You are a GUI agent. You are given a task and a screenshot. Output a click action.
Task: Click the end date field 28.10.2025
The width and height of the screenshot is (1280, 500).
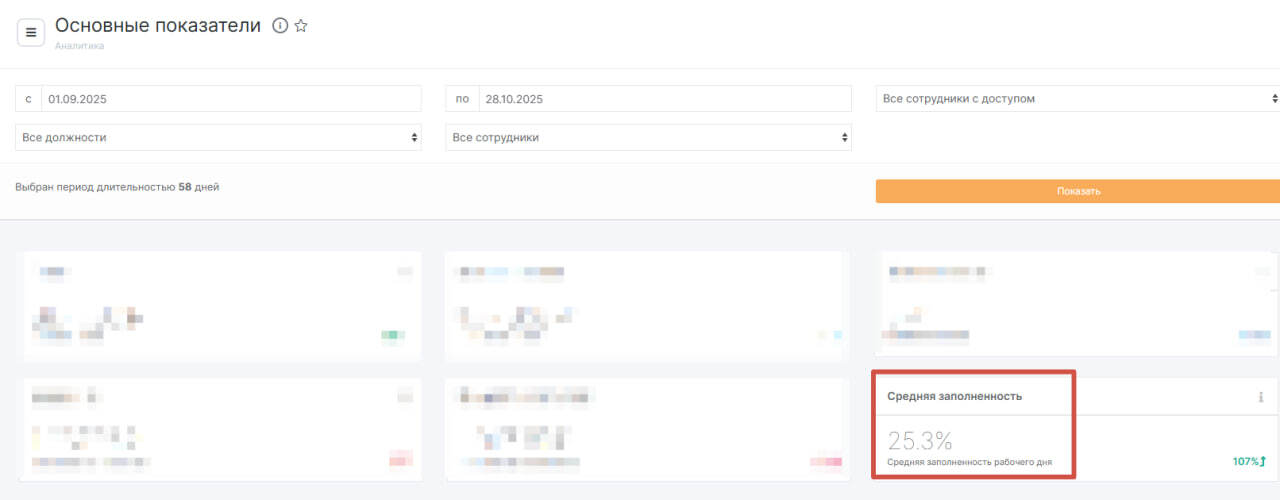click(664, 99)
